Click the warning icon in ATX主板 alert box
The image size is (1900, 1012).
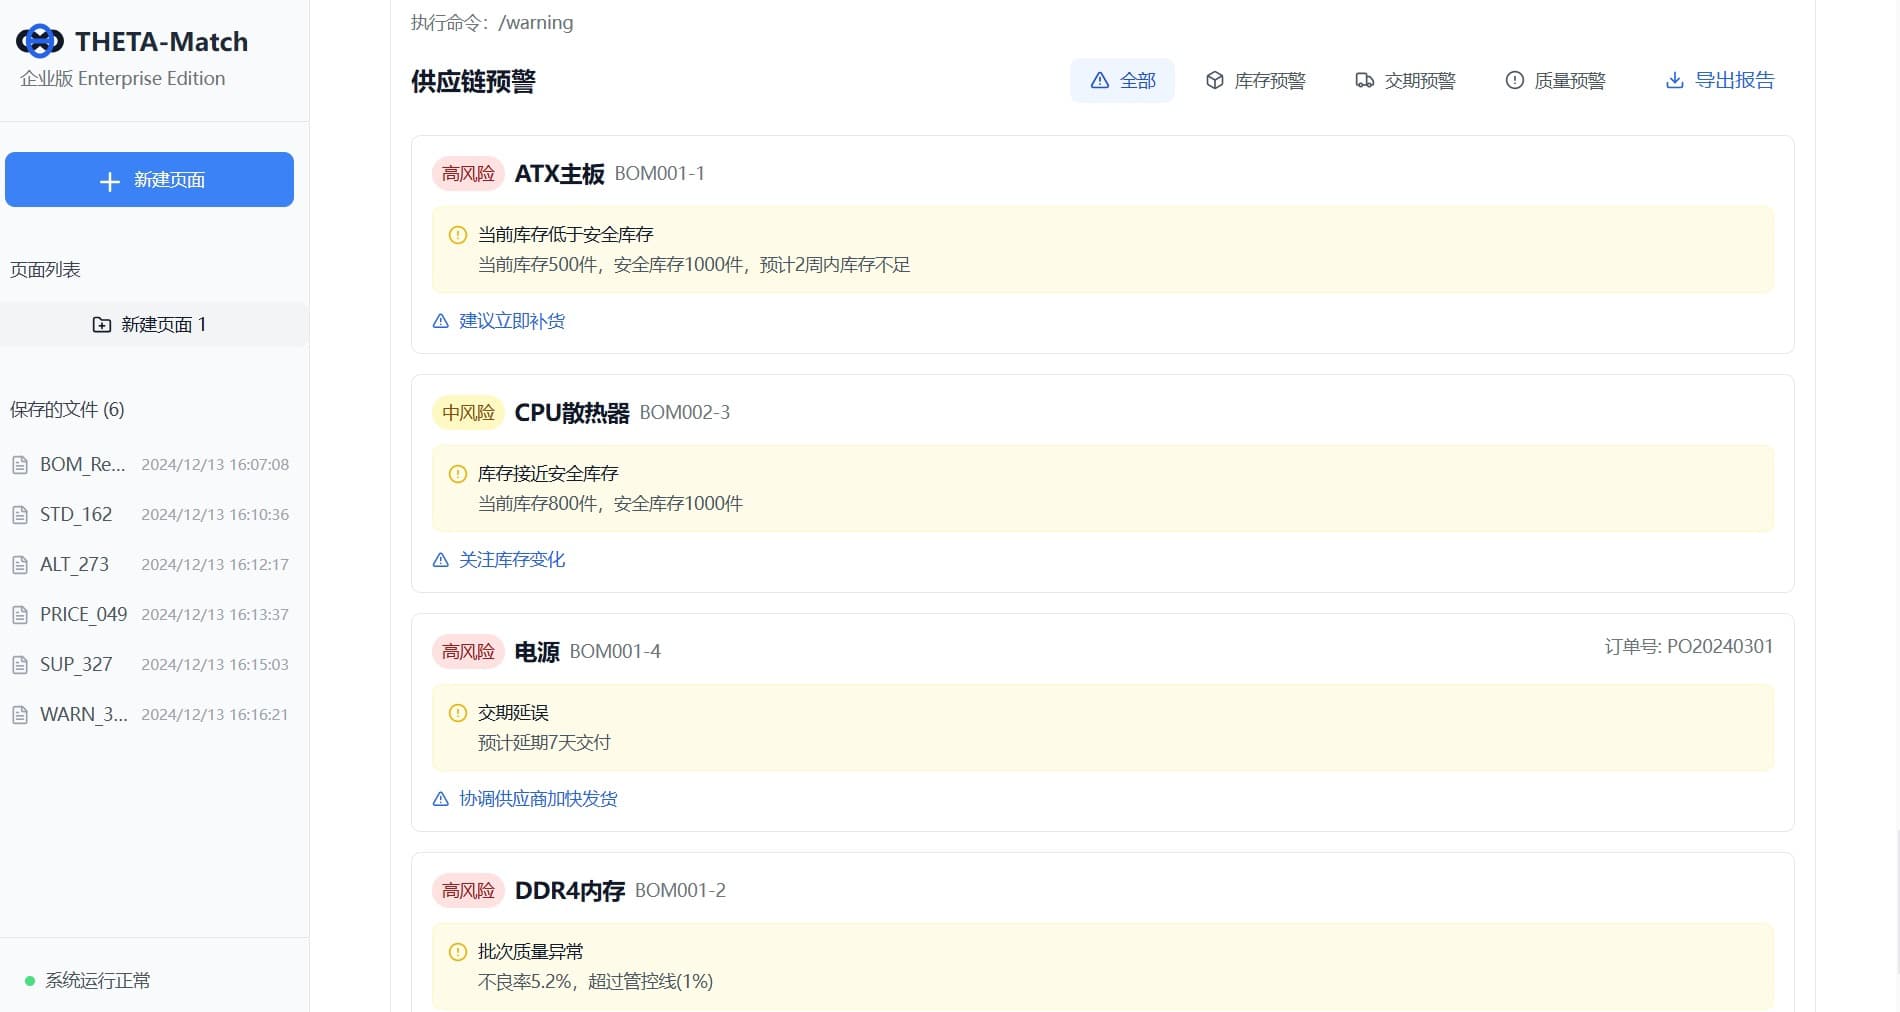[x=458, y=235]
